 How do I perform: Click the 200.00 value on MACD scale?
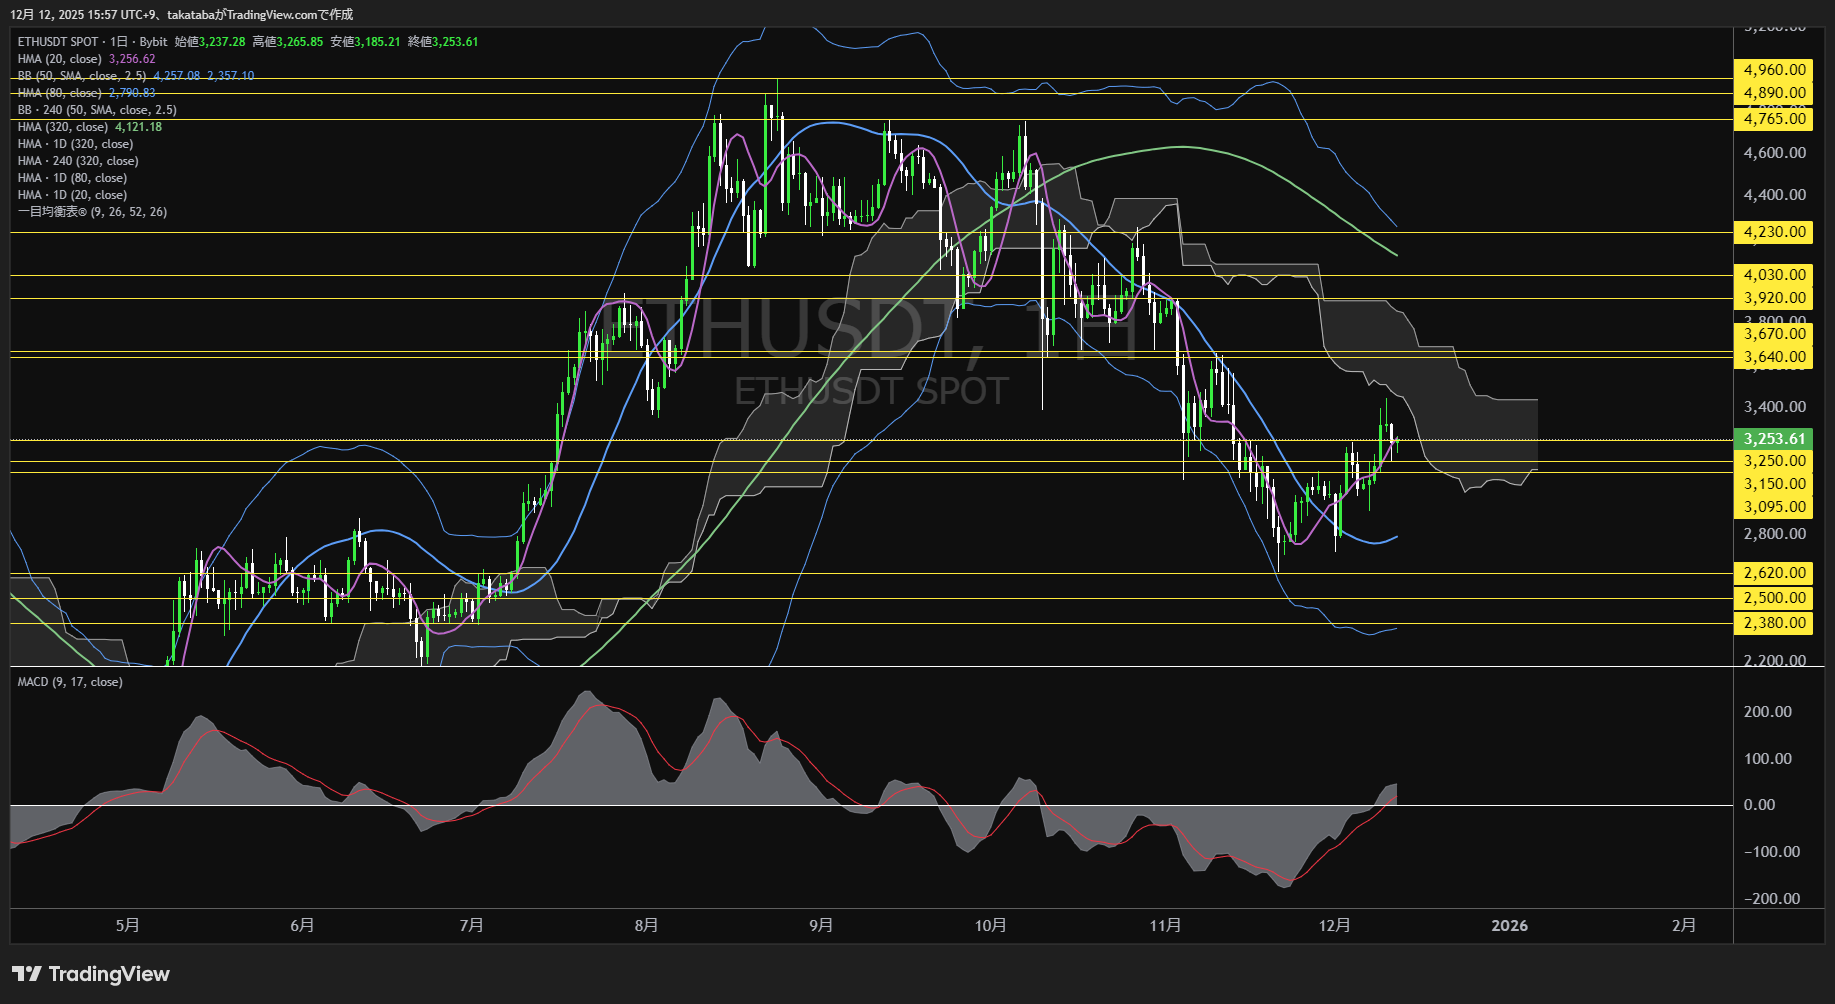click(x=1767, y=712)
